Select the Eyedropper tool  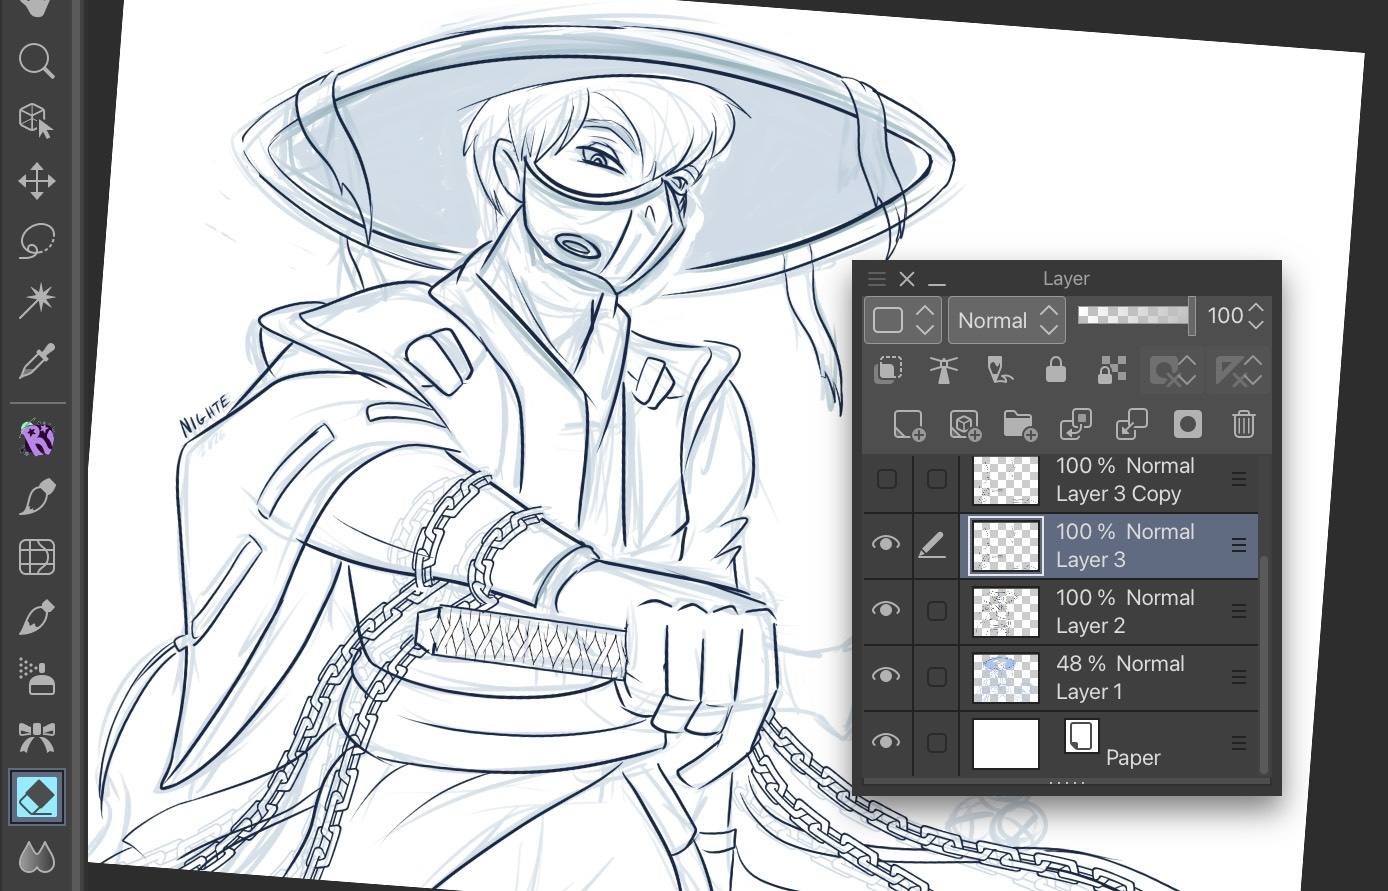36,362
